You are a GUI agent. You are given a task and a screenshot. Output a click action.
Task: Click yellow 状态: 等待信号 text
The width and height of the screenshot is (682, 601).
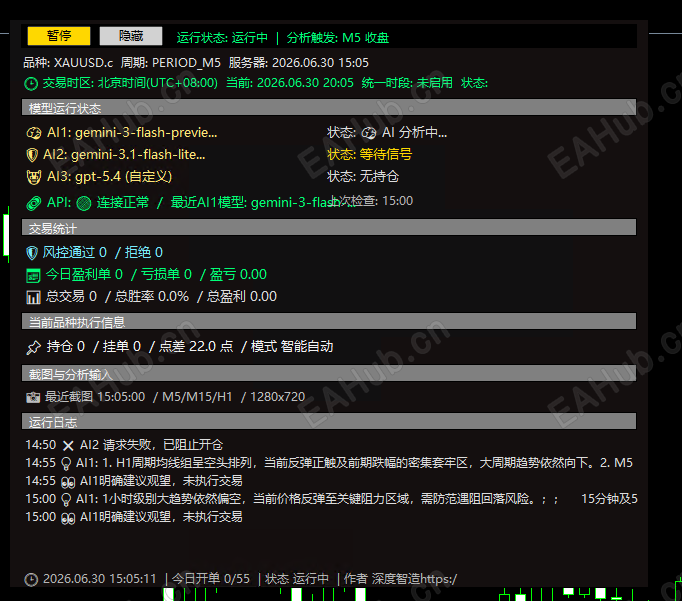click(x=370, y=154)
